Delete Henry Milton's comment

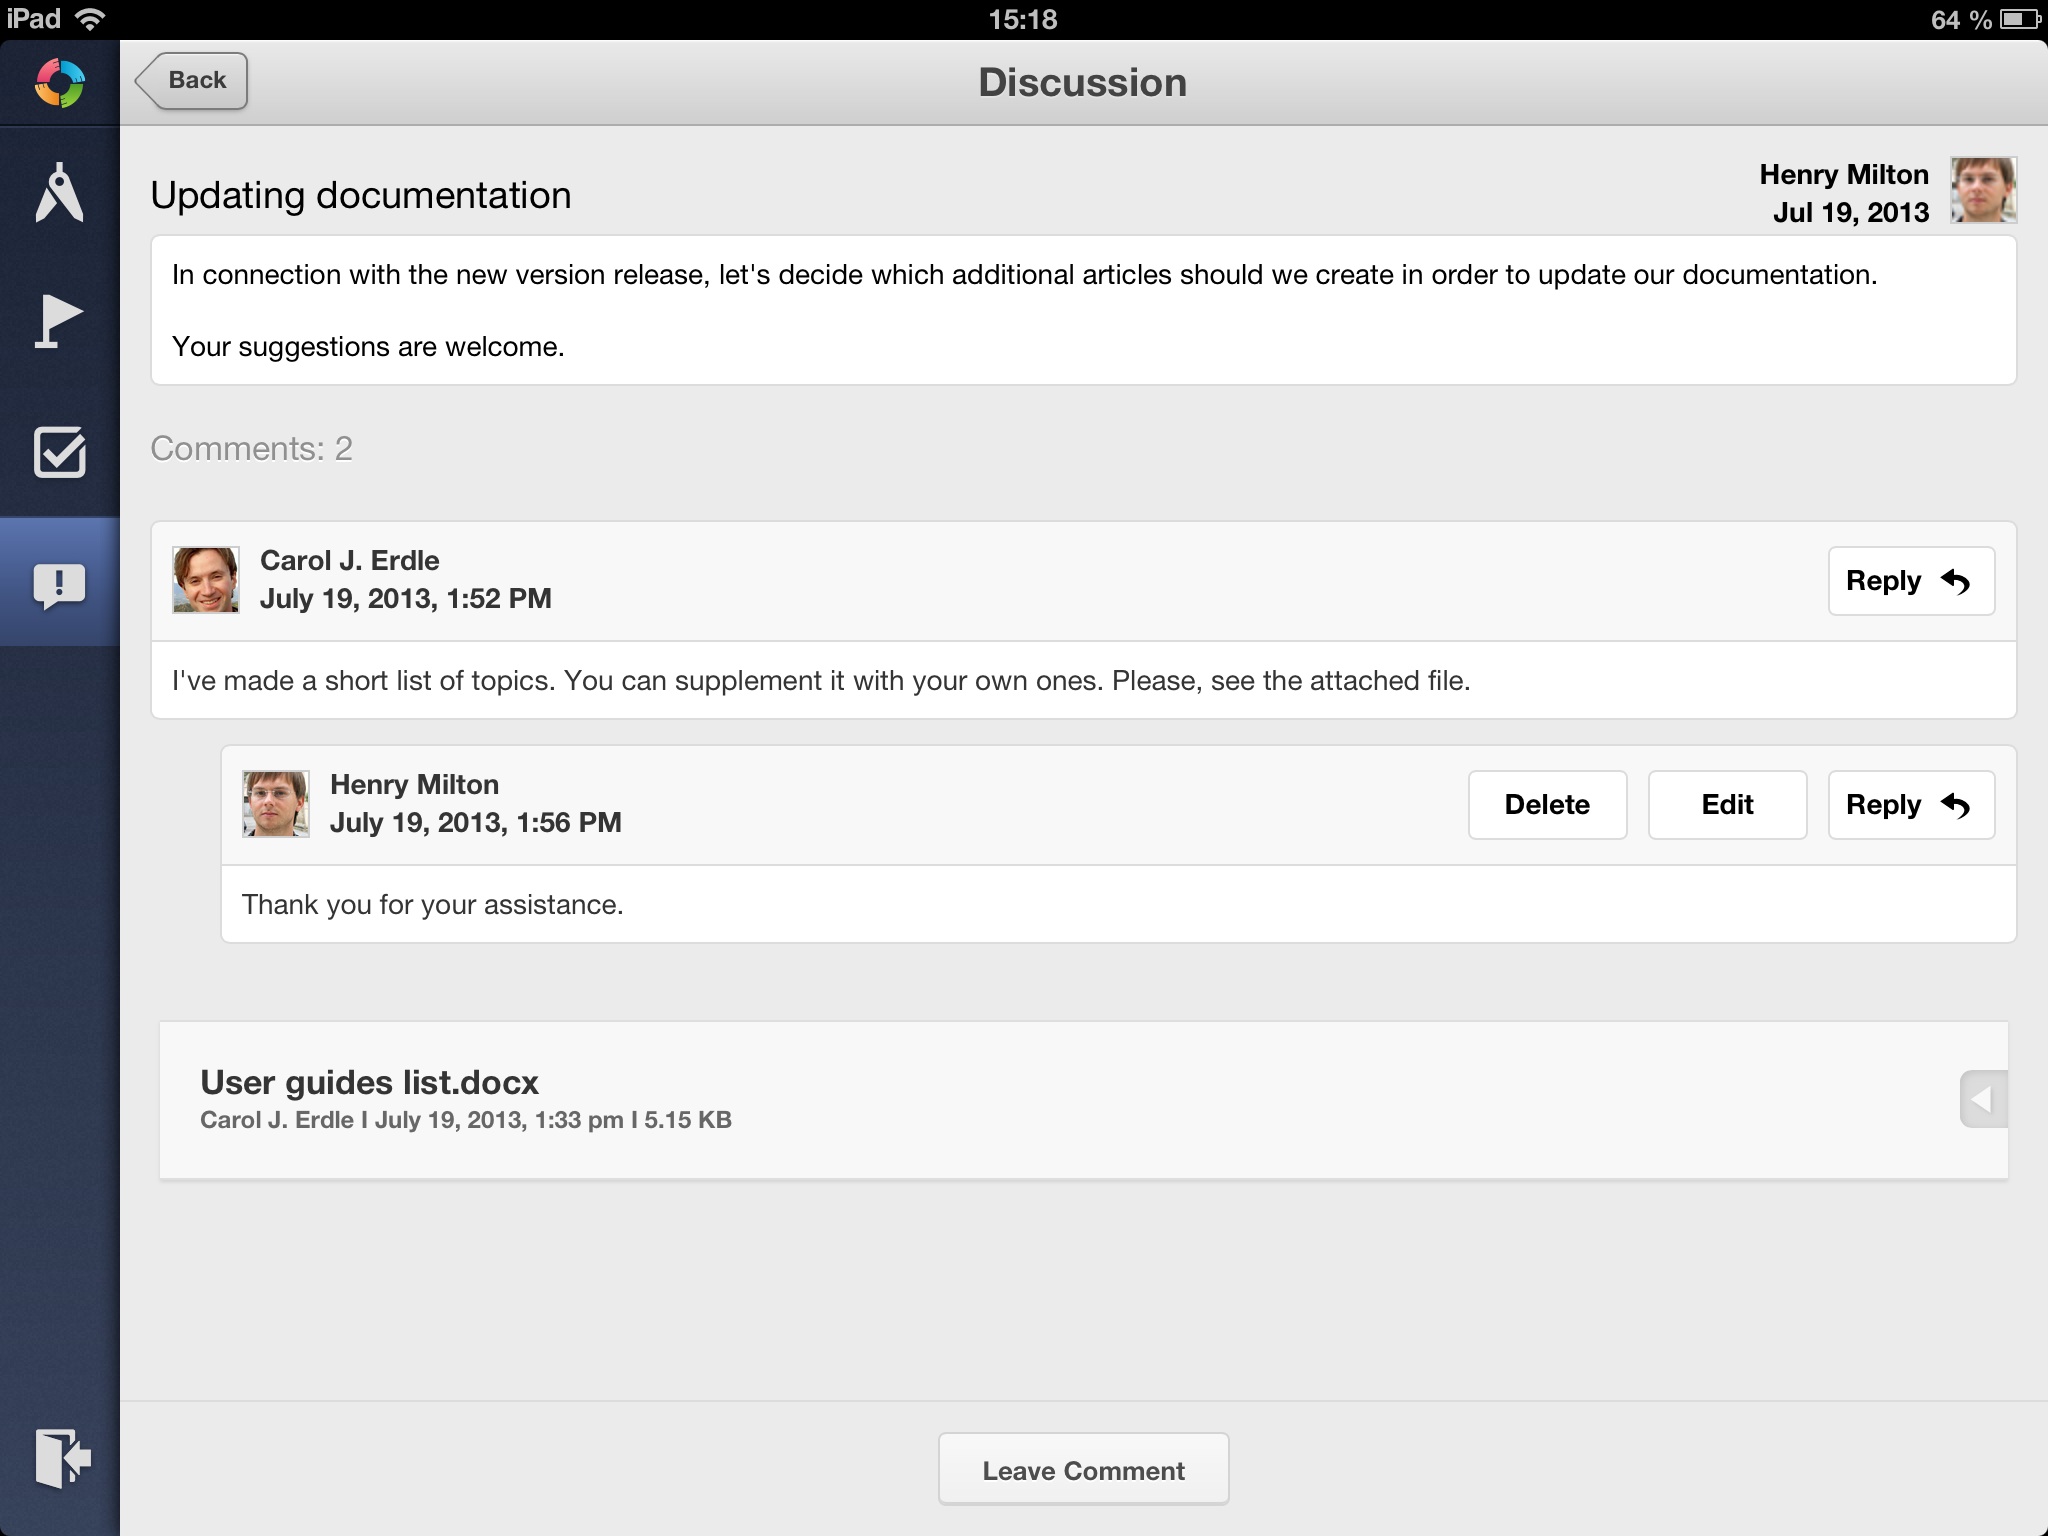click(1546, 805)
